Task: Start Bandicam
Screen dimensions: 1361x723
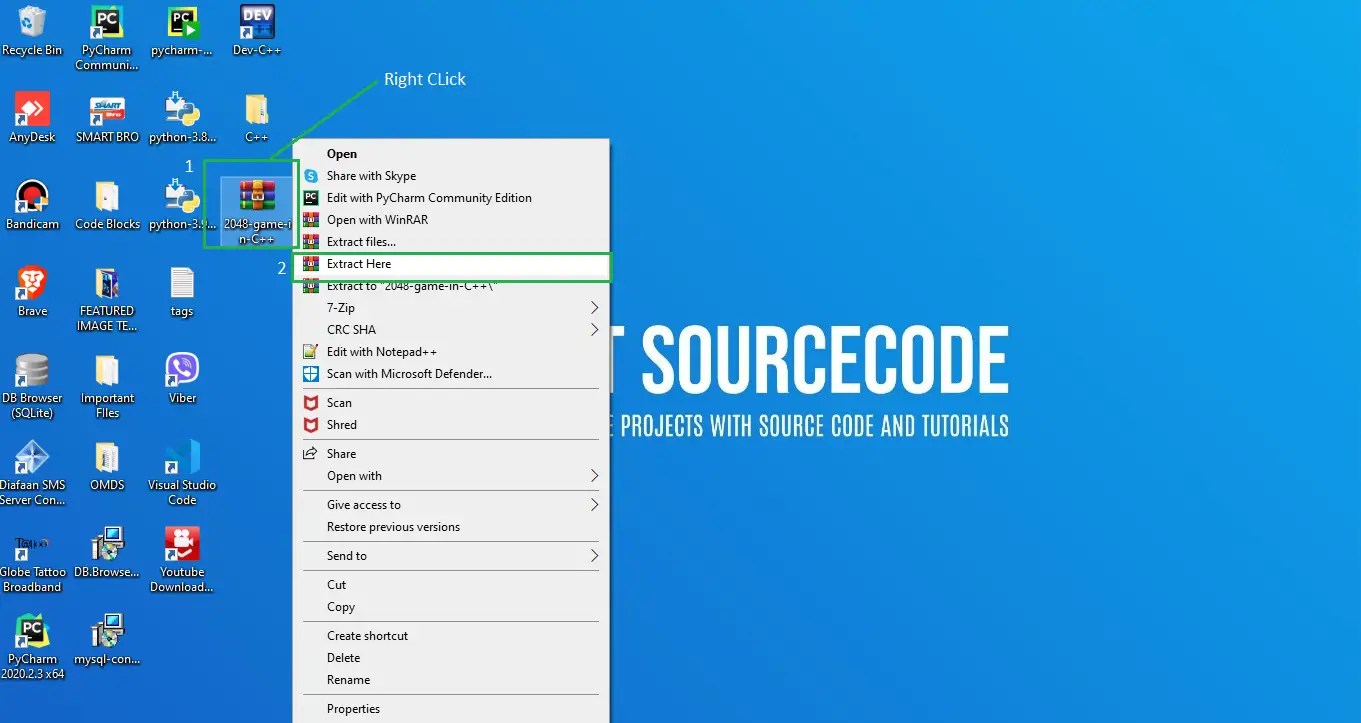Action: pyautogui.click(x=30, y=197)
